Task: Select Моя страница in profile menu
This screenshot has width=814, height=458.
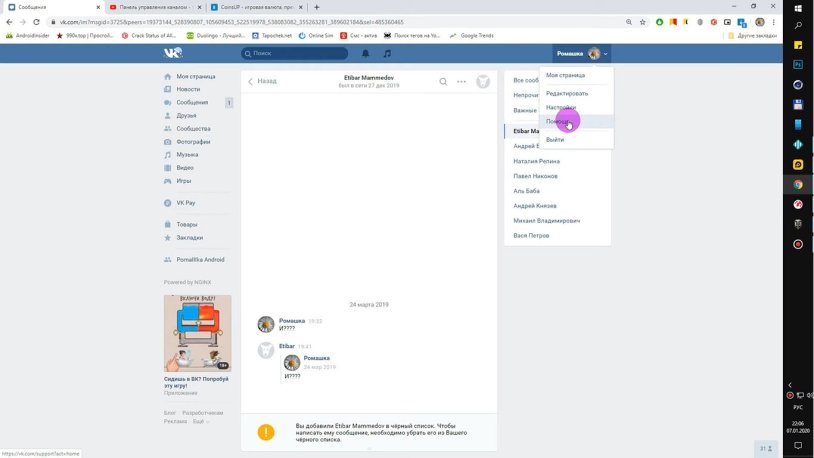Action: tap(565, 75)
